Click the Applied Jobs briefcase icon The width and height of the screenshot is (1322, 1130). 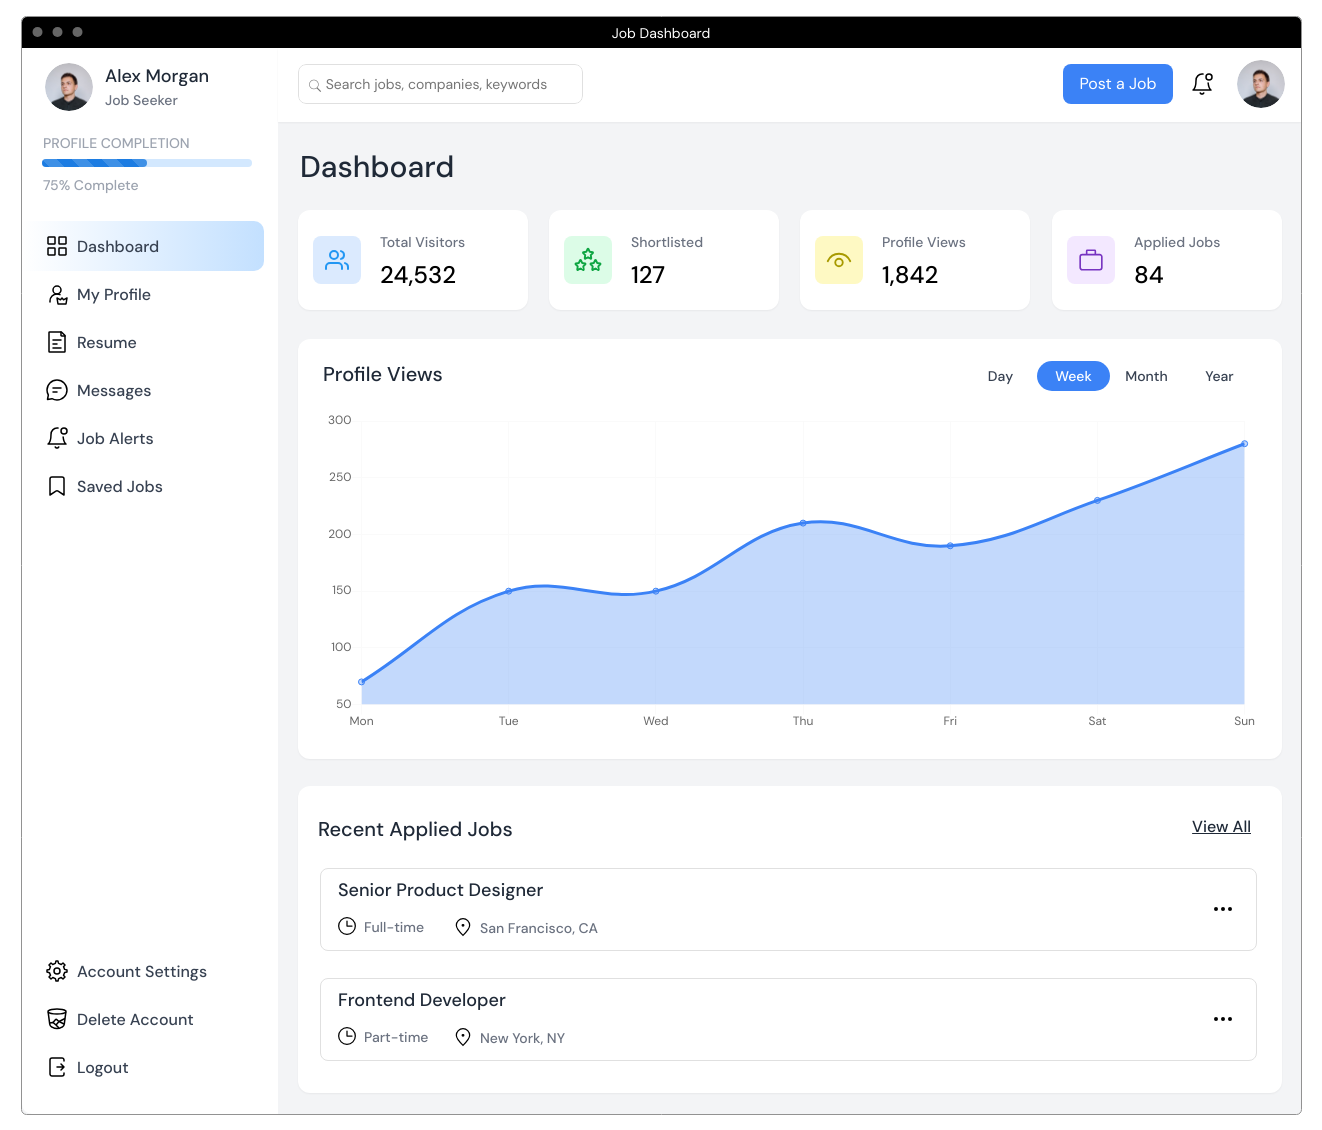(1091, 260)
